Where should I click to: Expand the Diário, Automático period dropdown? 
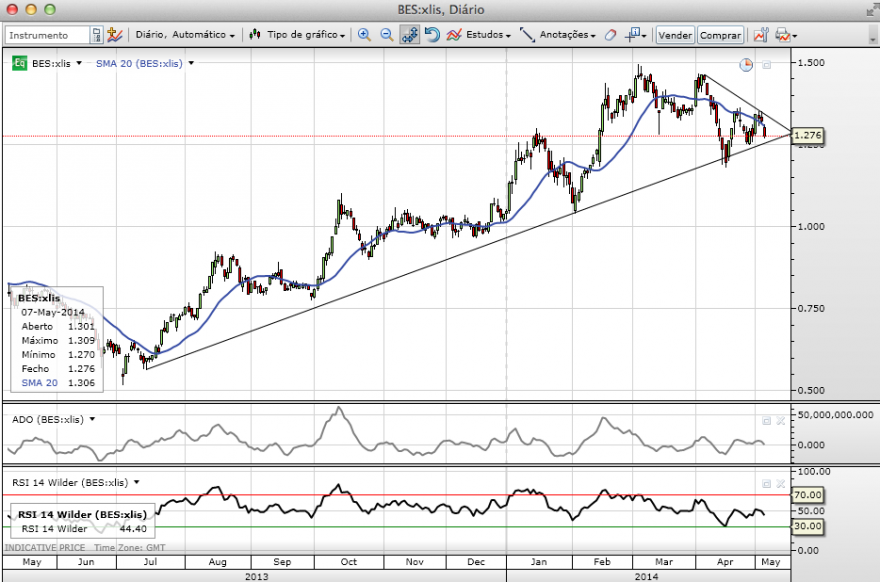185,35
